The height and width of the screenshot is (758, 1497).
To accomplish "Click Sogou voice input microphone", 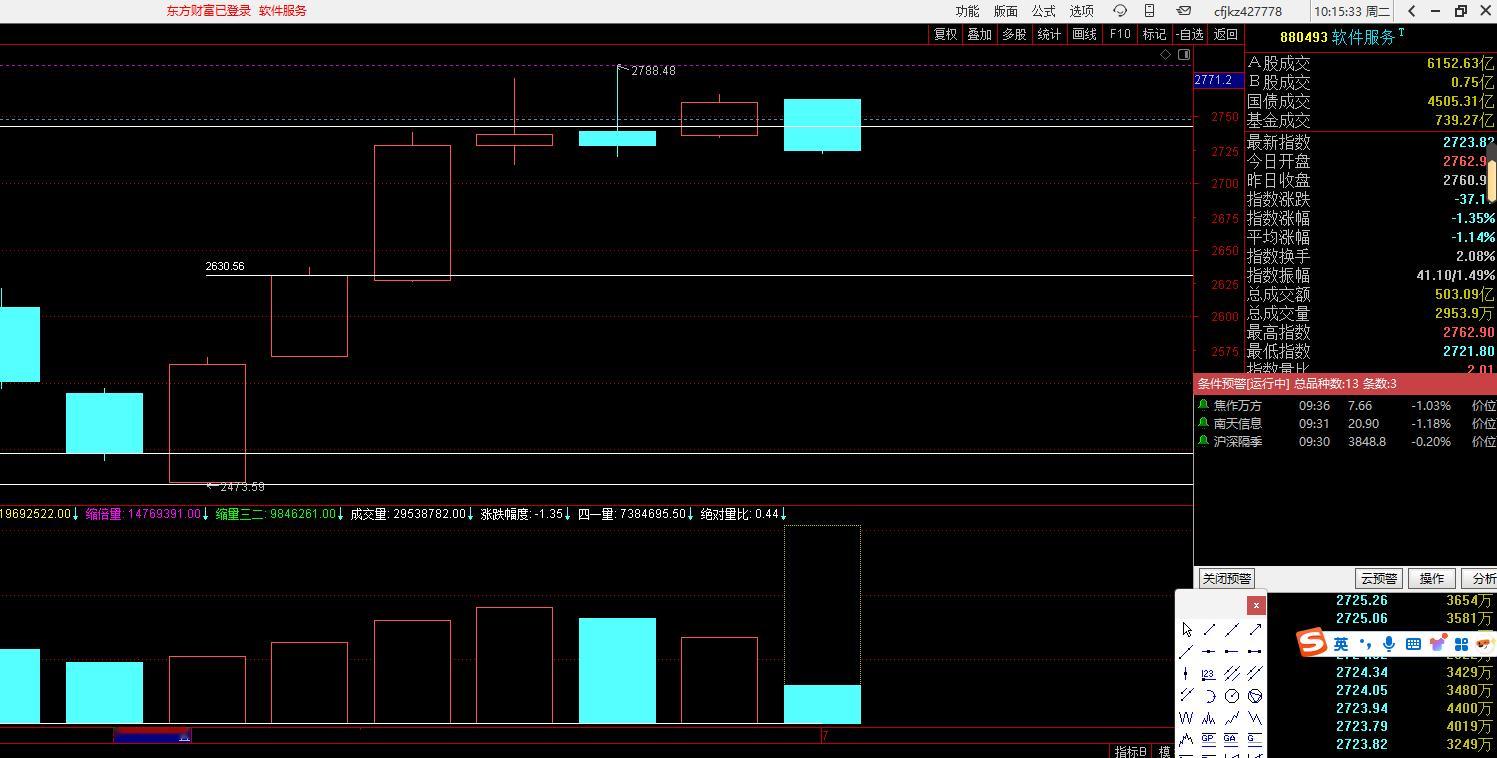I will [x=1389, y=644].
